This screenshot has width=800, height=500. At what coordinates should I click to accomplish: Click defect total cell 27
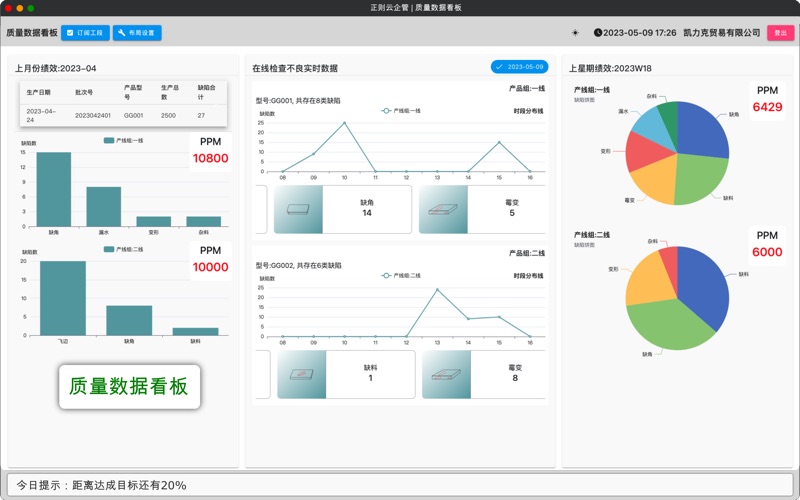click(201, 115)
